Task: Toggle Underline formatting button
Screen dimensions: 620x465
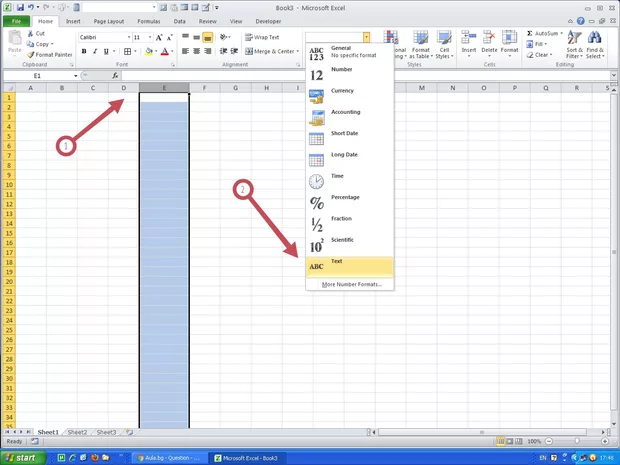Action: [x=106, y=51]
